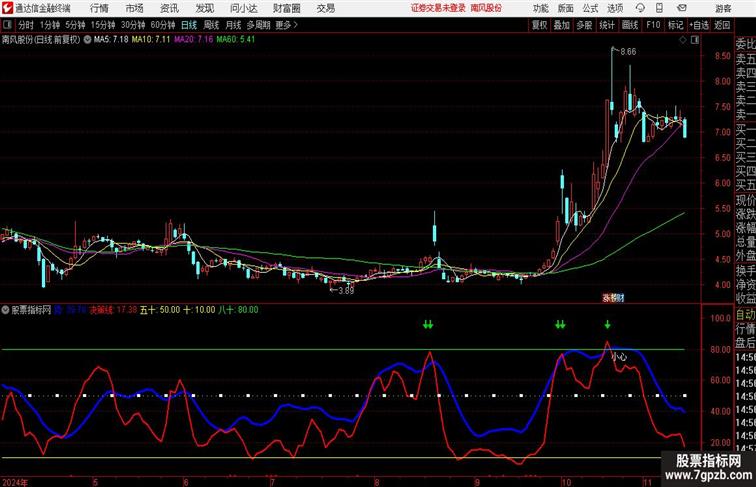Switch to the 60分钟 period tab
The image size is (756, 487).
163,25
